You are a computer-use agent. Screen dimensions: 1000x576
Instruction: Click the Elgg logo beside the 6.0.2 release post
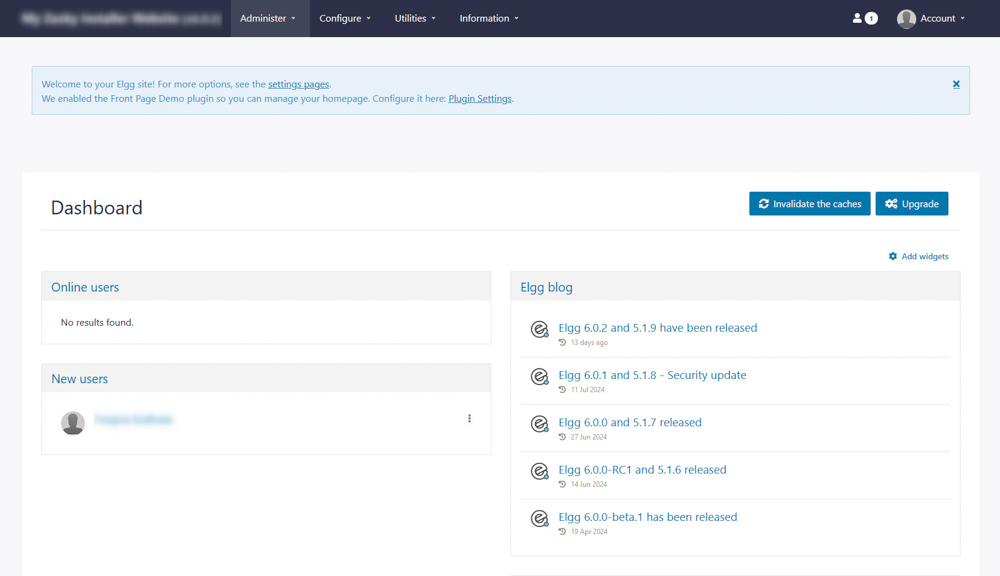point(540,328)
